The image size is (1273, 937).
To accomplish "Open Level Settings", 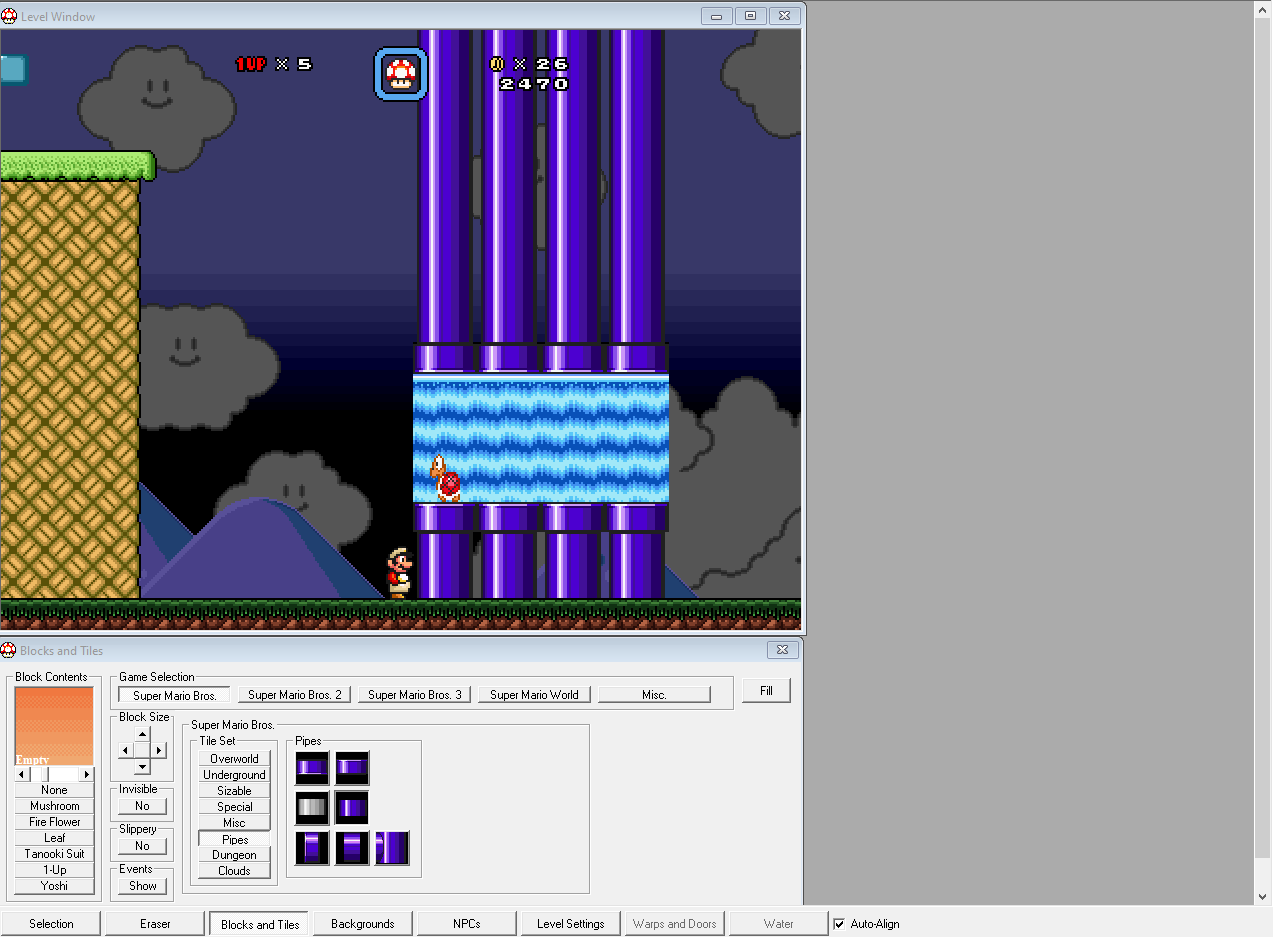I will point(571,924).
